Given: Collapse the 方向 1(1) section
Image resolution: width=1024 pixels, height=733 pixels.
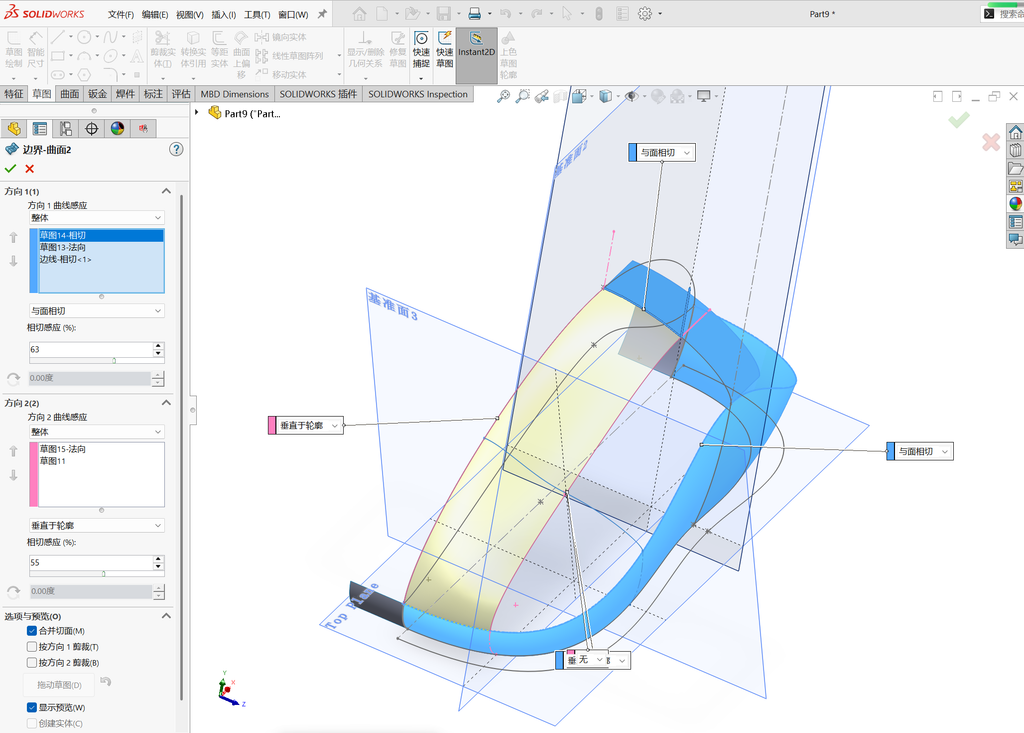Looking at the screenshot, I should click(166, 191).
